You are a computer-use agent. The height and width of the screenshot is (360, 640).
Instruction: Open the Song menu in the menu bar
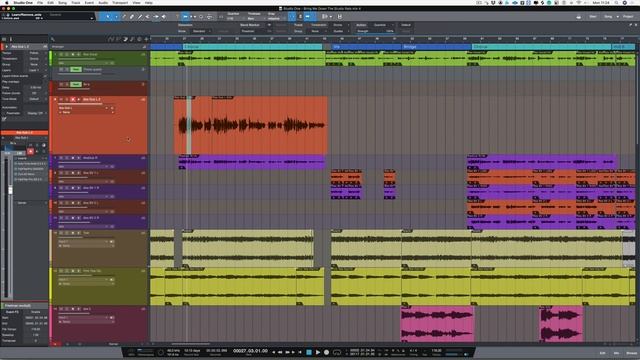coord(62,2)
